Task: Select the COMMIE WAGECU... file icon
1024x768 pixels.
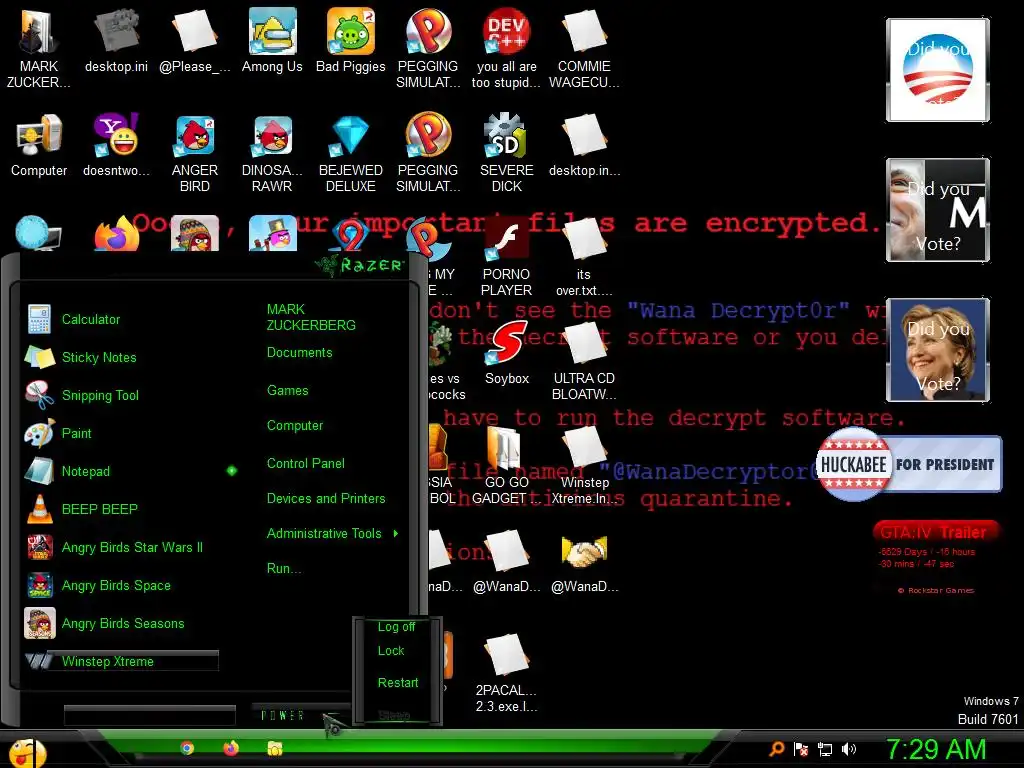Action: (x=584, y=49)
